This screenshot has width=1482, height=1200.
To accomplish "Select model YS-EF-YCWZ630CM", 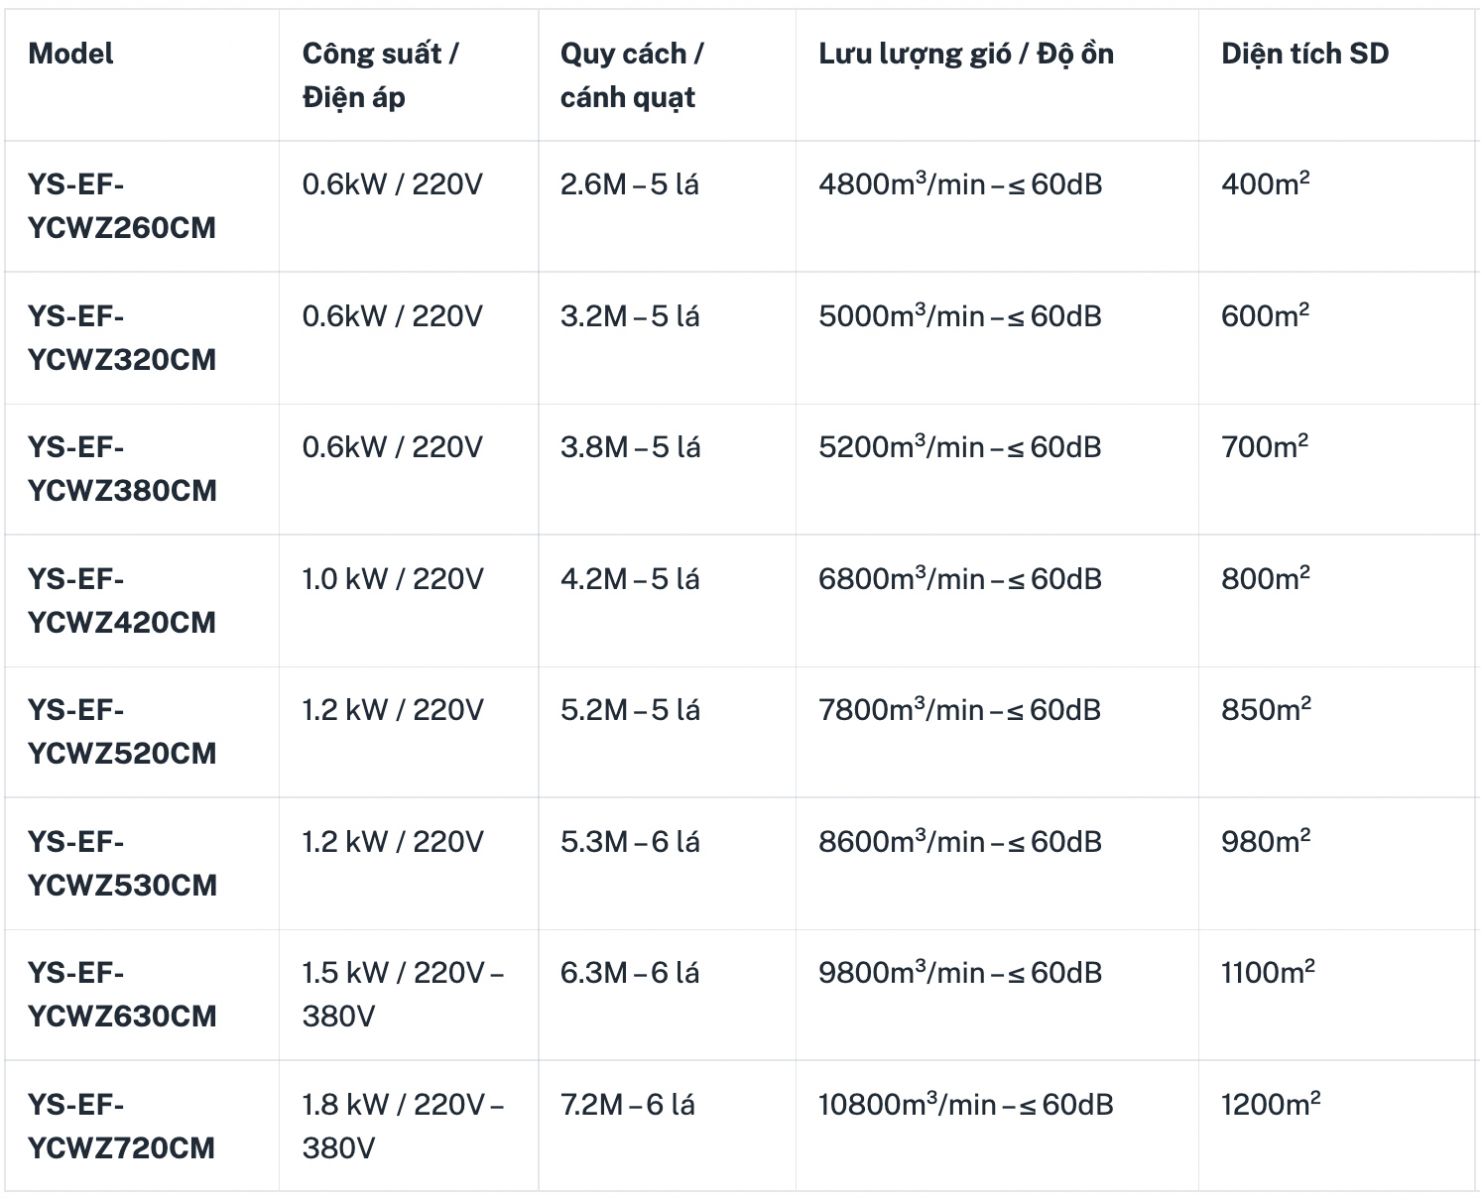I will (x=122, y=995).
